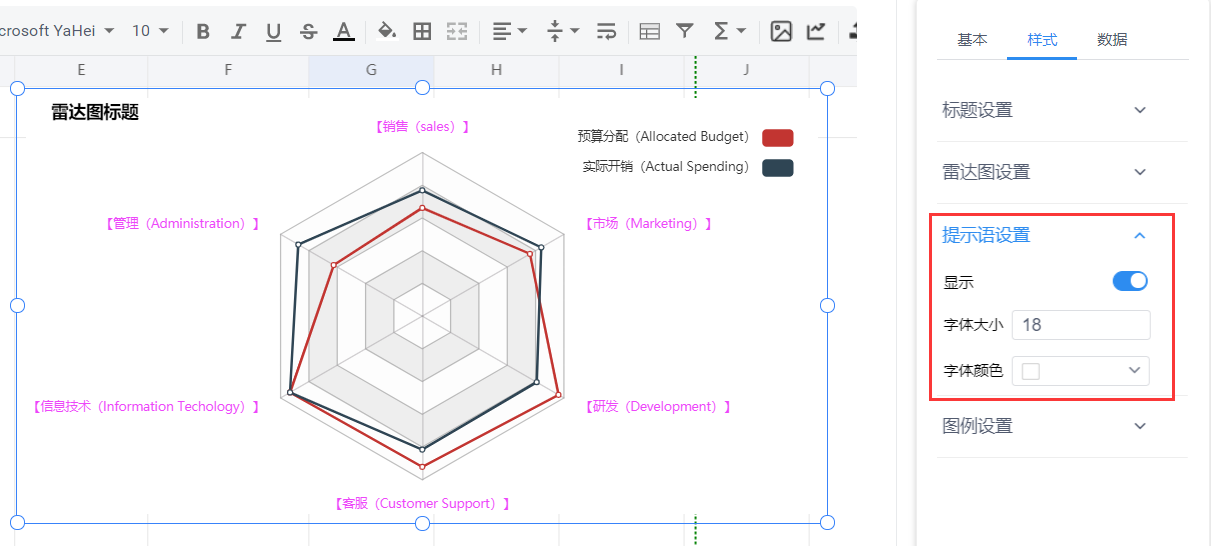The image size is (1211, 546).
Task: Click chart top-center resize handle
Action: click(422, 88)
